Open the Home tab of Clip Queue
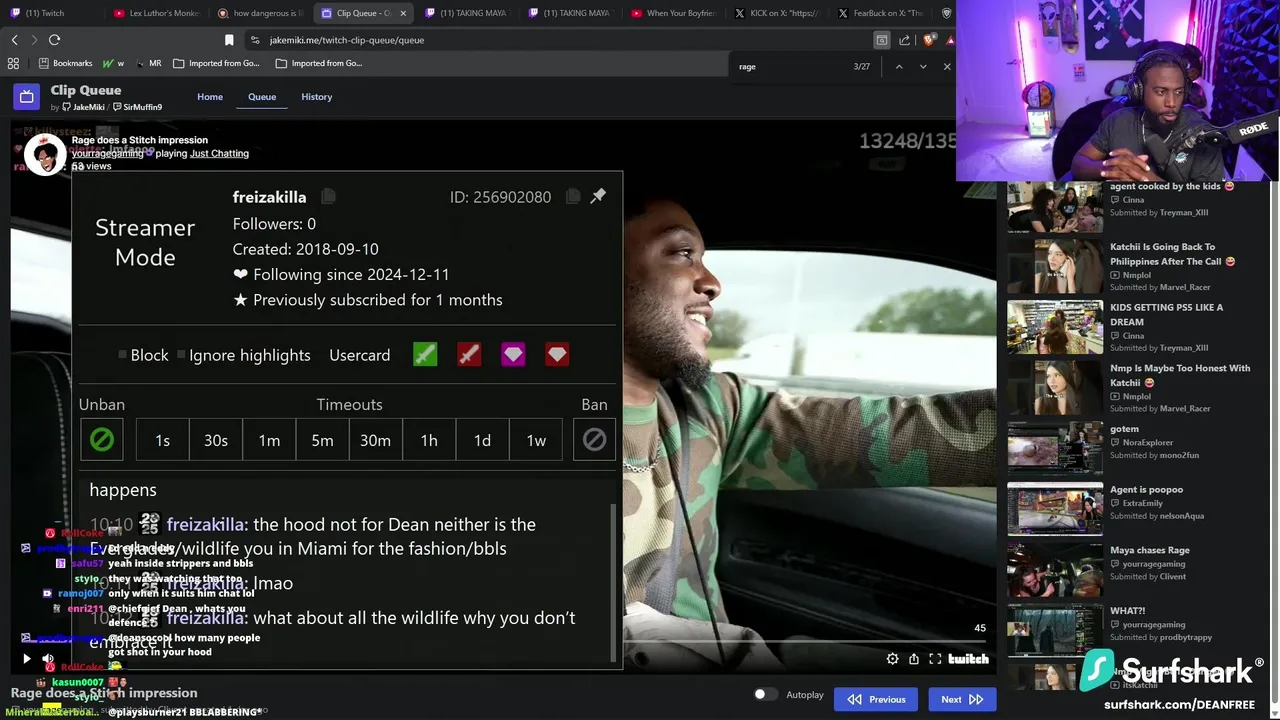This screenshot has width=1280, height=720. (210, 97)
